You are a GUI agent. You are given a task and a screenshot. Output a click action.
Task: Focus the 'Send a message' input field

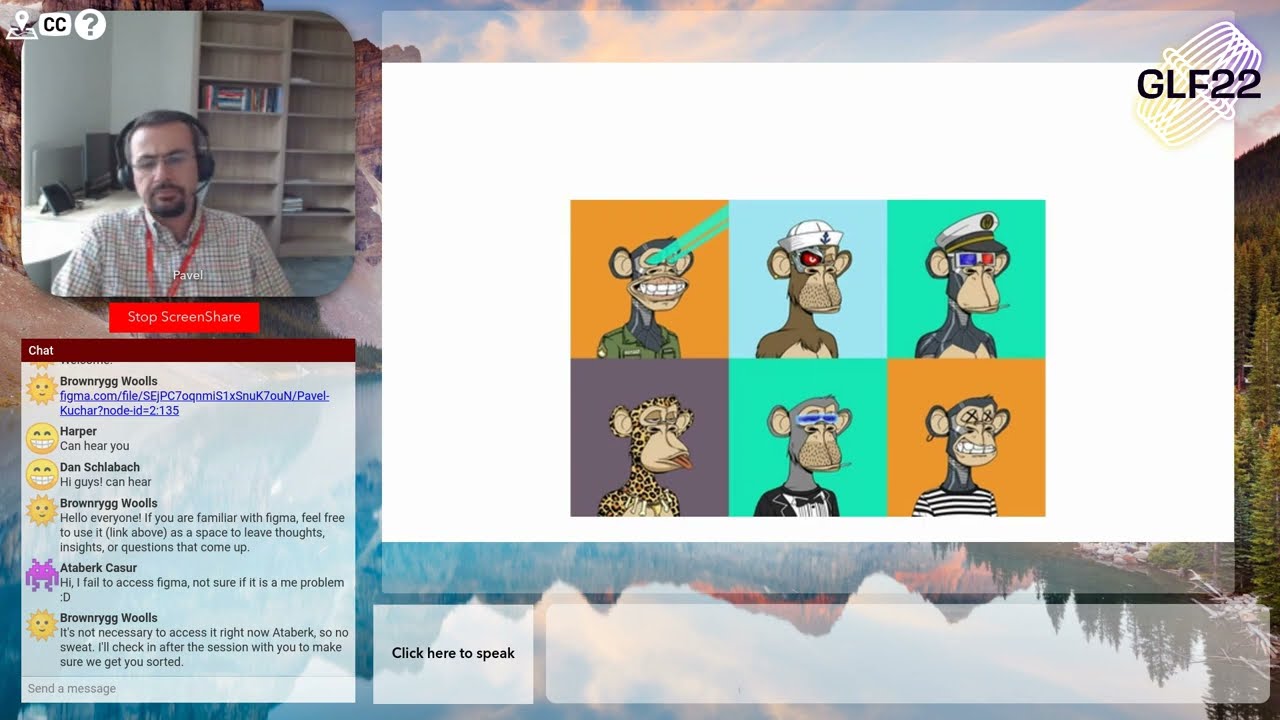tap(188, 689)
